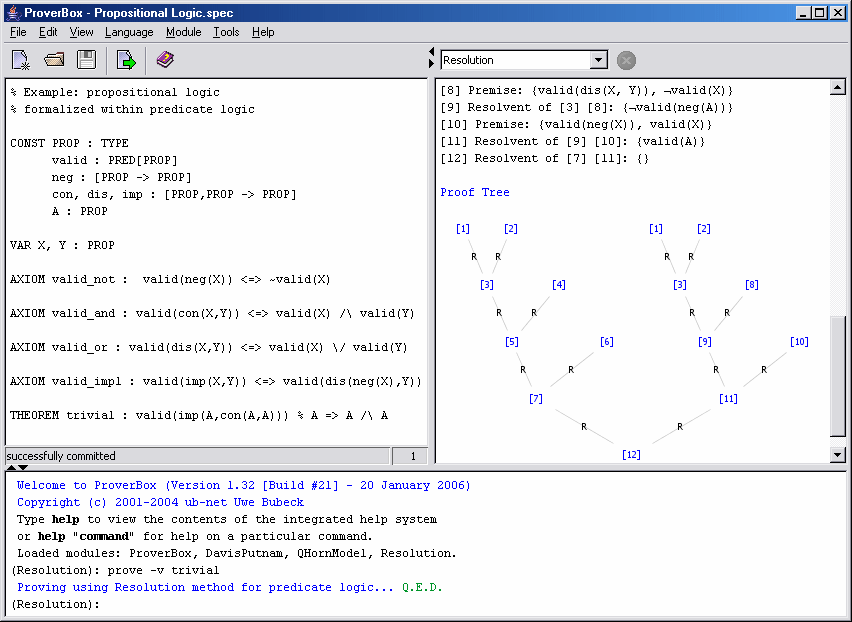852x622 pixels.
Task: Minimize the ProverBox window
Action: point(804,12)
